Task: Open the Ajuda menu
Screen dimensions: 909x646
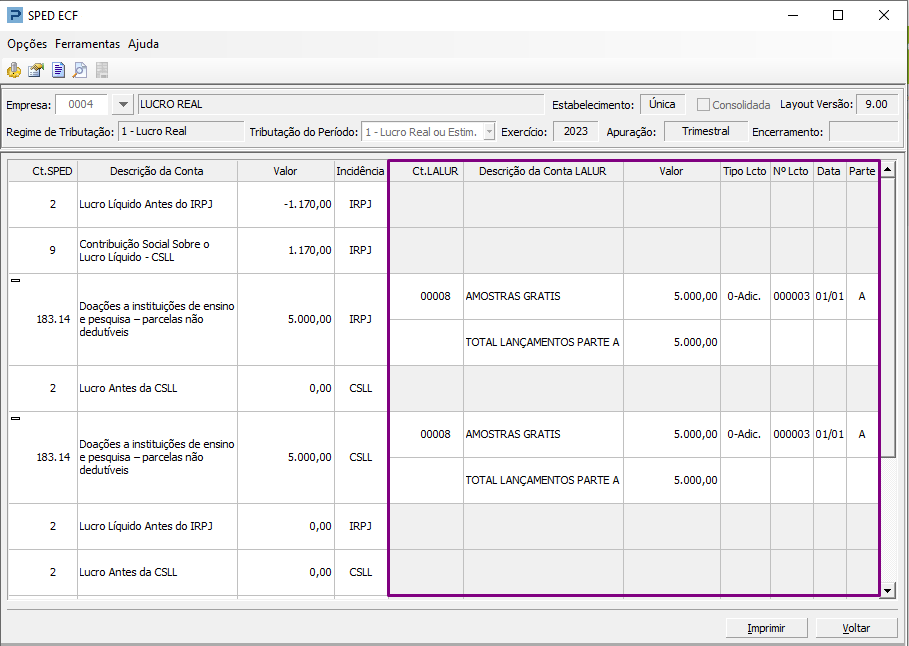Action: (x=143, y=44)
